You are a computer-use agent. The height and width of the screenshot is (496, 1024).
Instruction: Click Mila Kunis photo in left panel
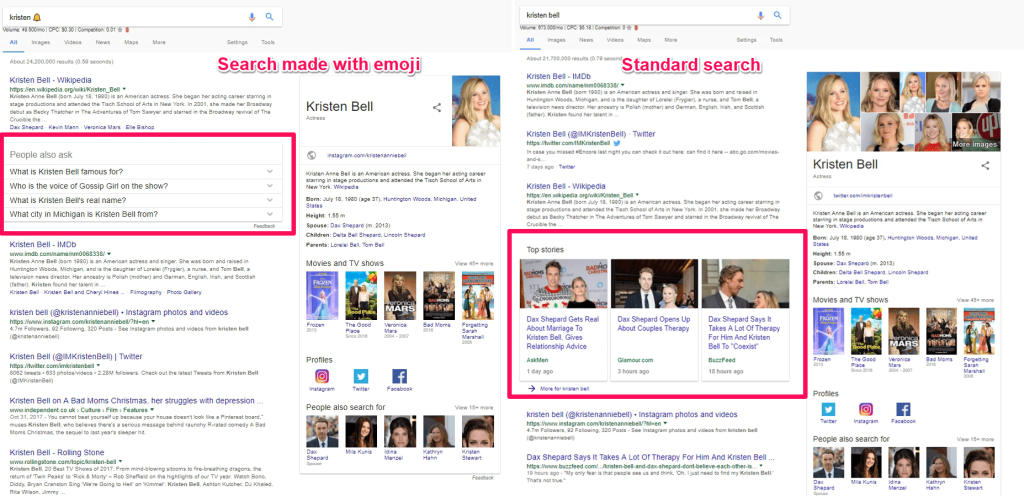pyautogui.click(x=361, y=431)
